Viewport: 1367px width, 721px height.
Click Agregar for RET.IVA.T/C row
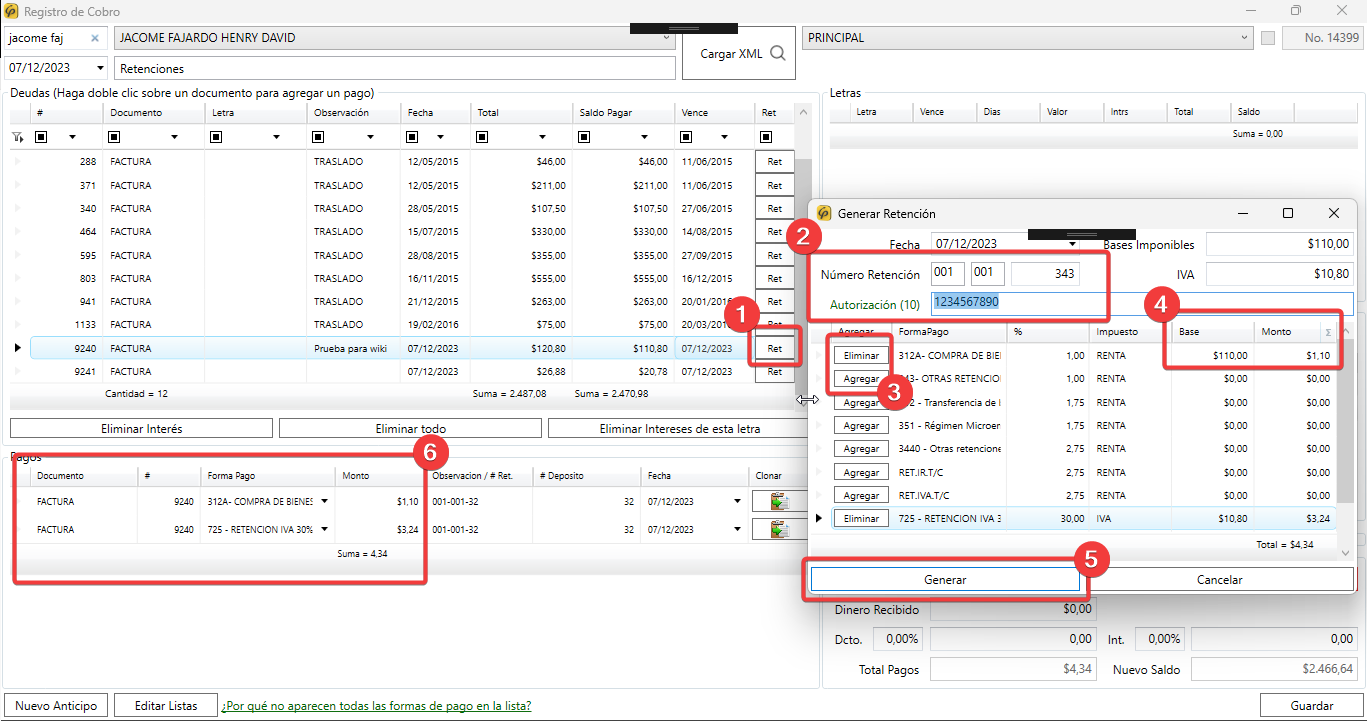click(861, 496)
